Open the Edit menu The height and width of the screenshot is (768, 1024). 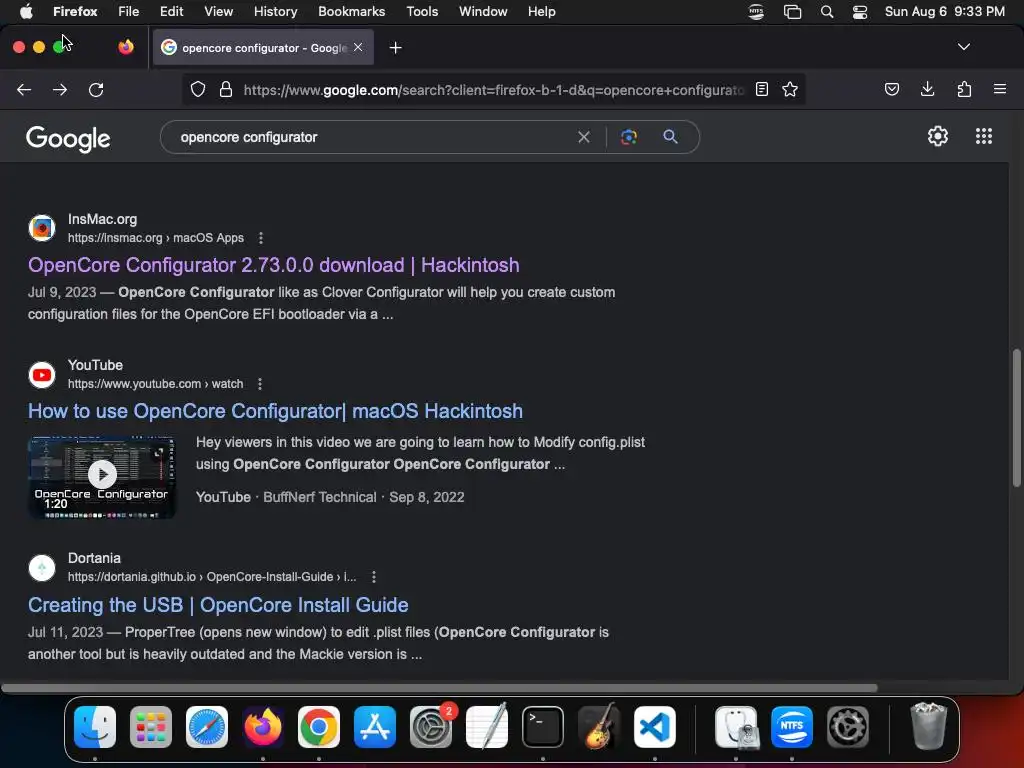[x=171, y=12]
